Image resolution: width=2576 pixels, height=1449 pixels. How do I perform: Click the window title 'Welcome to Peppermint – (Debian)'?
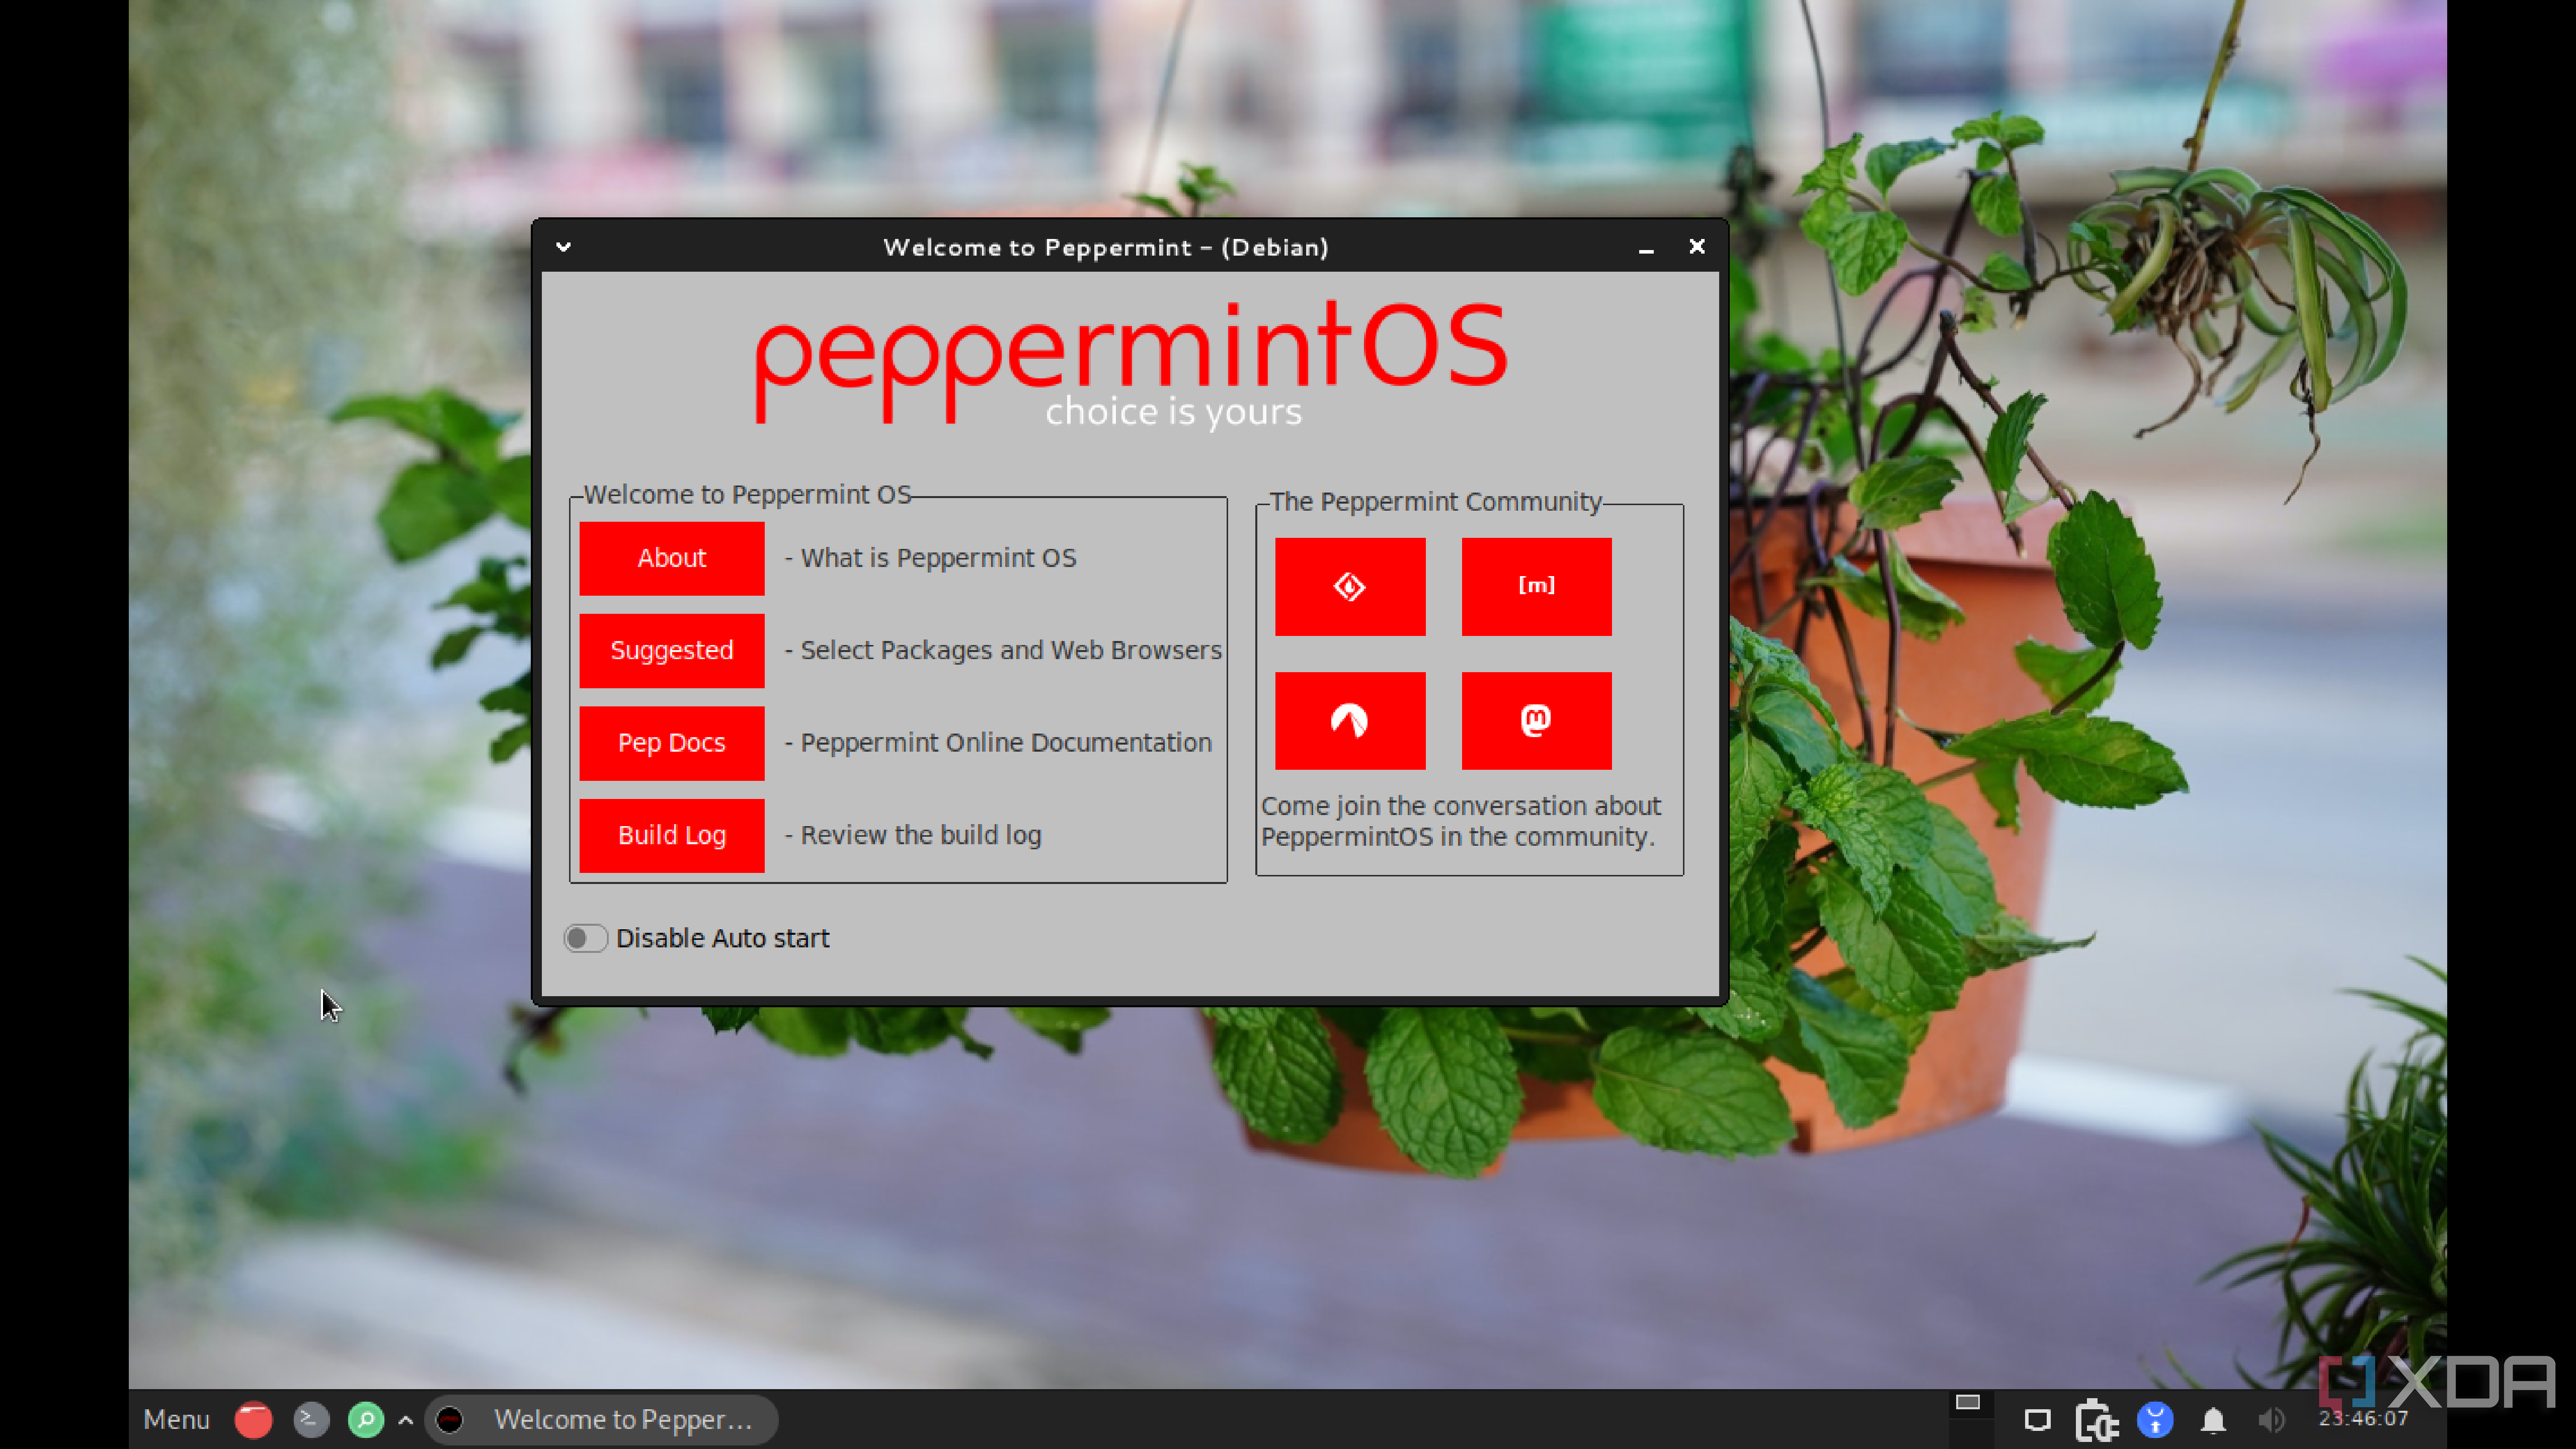coord(1106,247)
